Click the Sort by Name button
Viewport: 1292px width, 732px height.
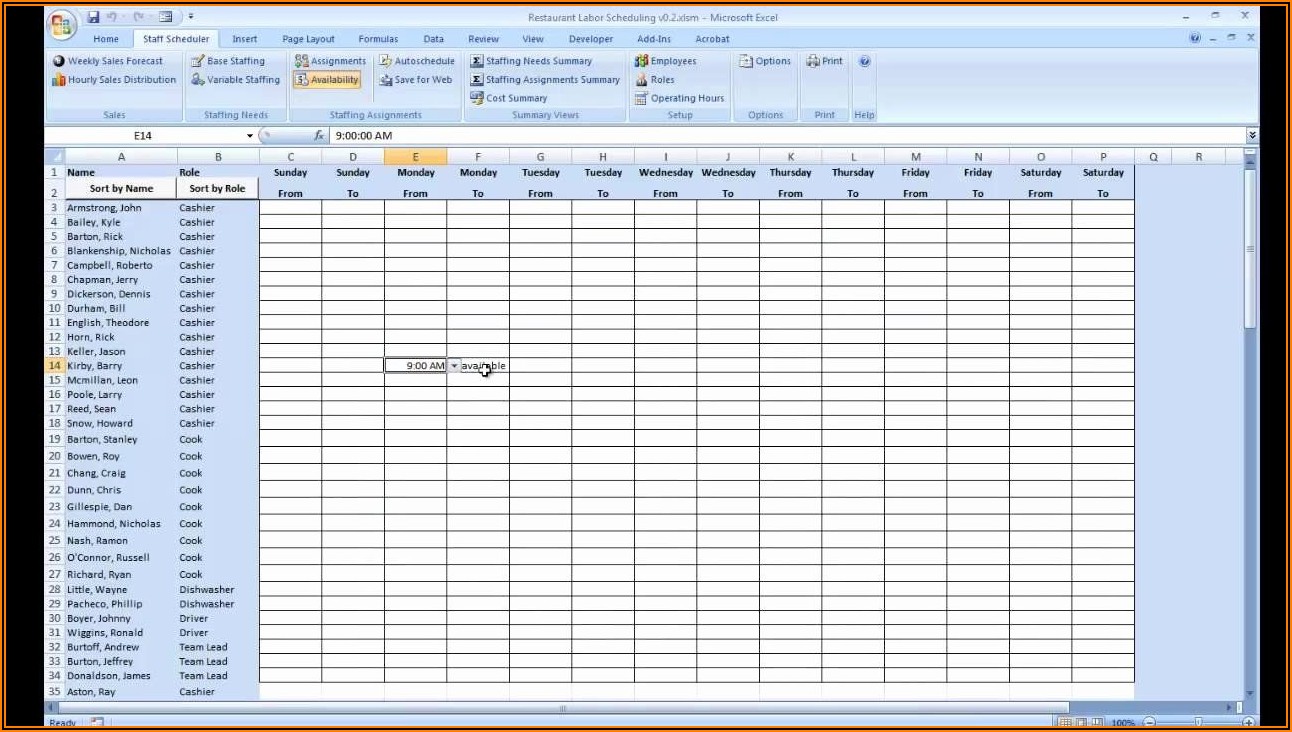pyautogui.click(x=121, y=188)
